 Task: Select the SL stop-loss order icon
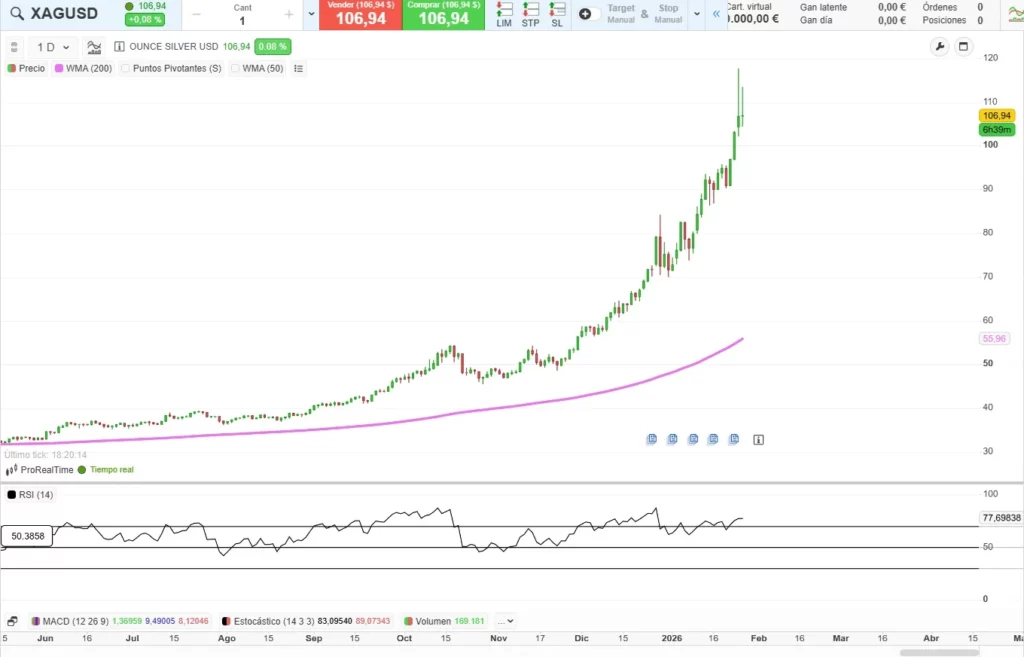tap(557, 15)
